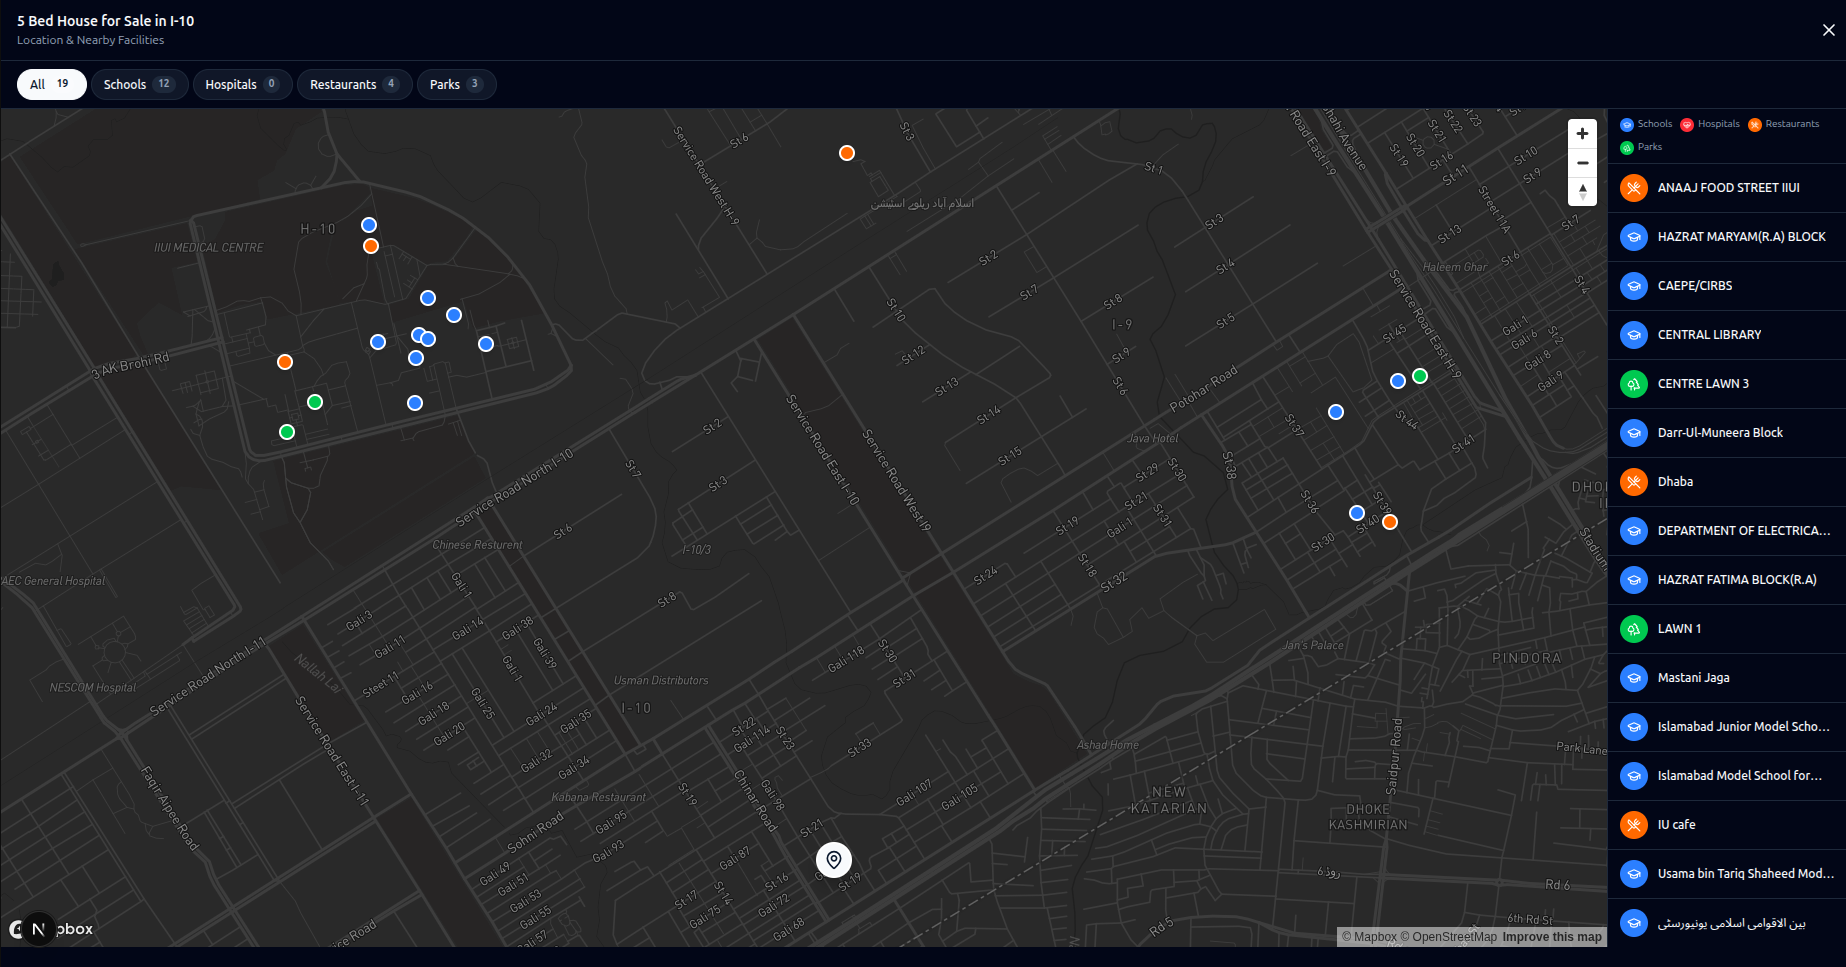Viewport: 1846px width, 967px height.
Task: Filter facilities by Parks
Action: pos(456,84)
